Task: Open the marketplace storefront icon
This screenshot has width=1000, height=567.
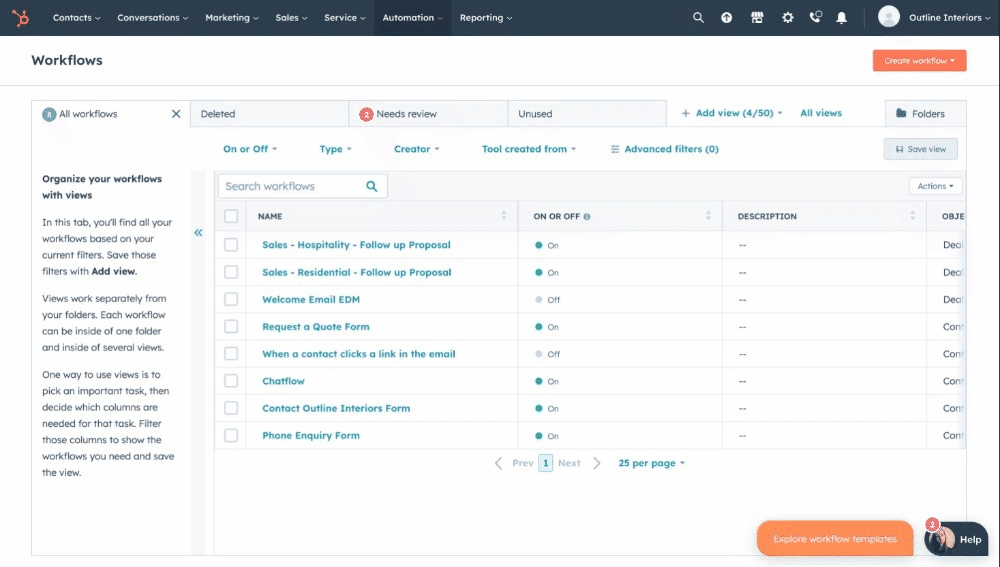Action: tap(757, 18)
